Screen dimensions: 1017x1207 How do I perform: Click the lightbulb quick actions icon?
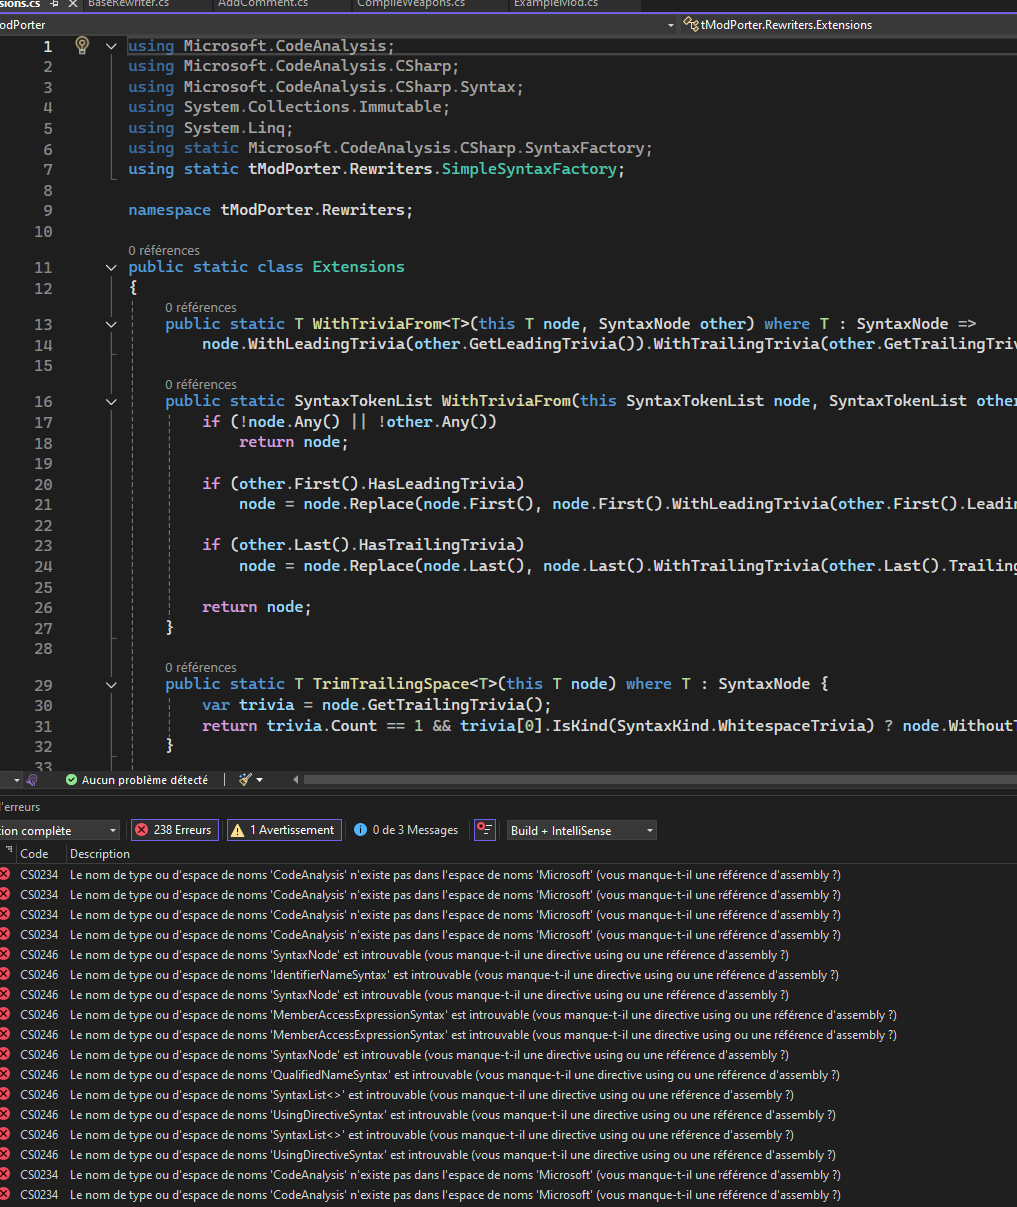82,45
